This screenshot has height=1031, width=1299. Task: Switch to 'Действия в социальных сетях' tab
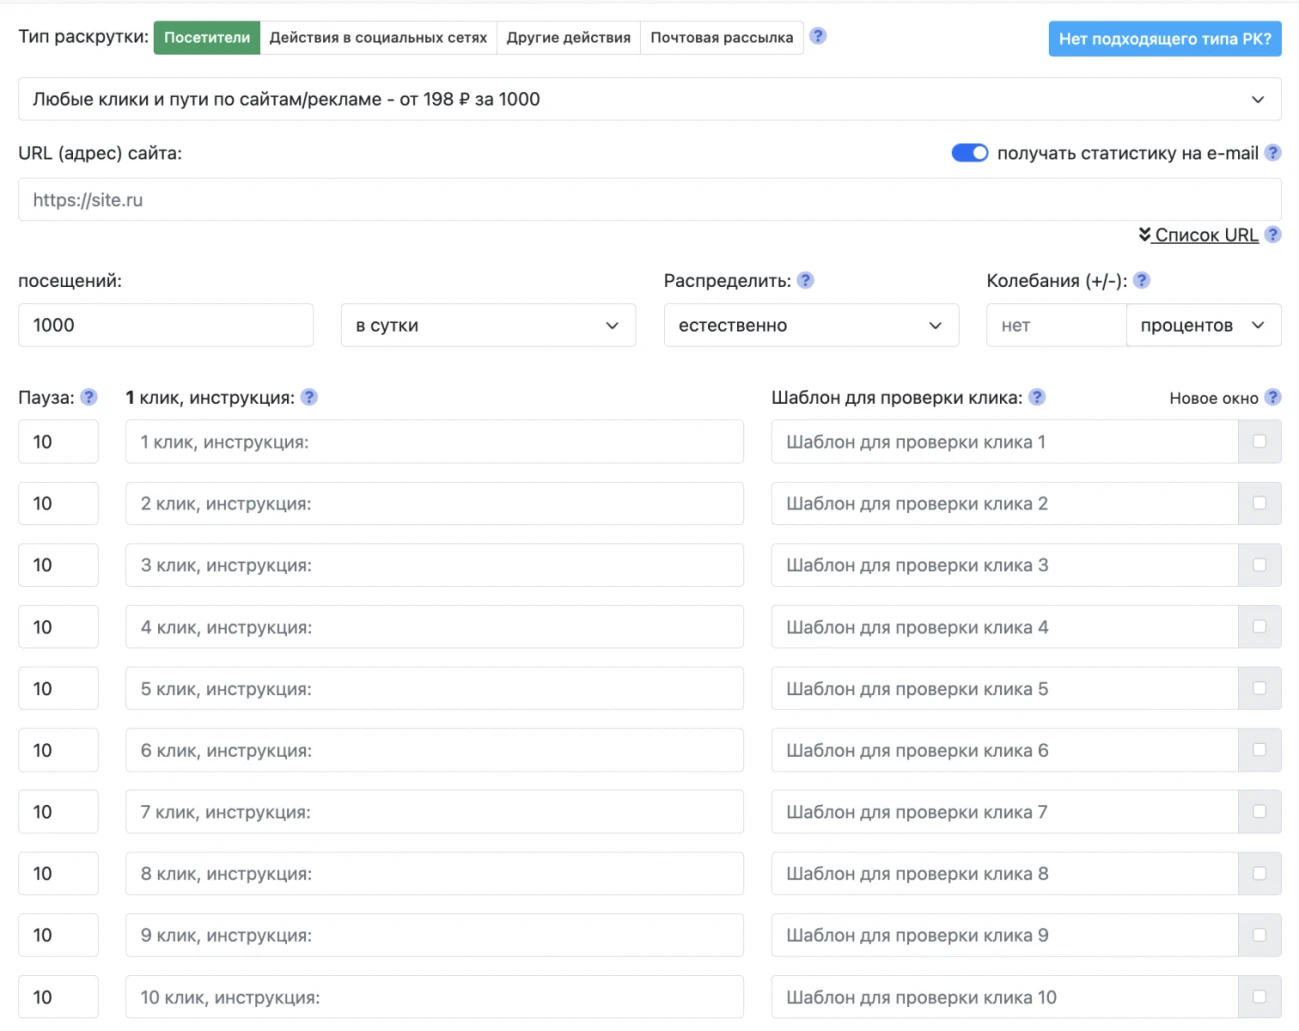click(x=378, y=38)
